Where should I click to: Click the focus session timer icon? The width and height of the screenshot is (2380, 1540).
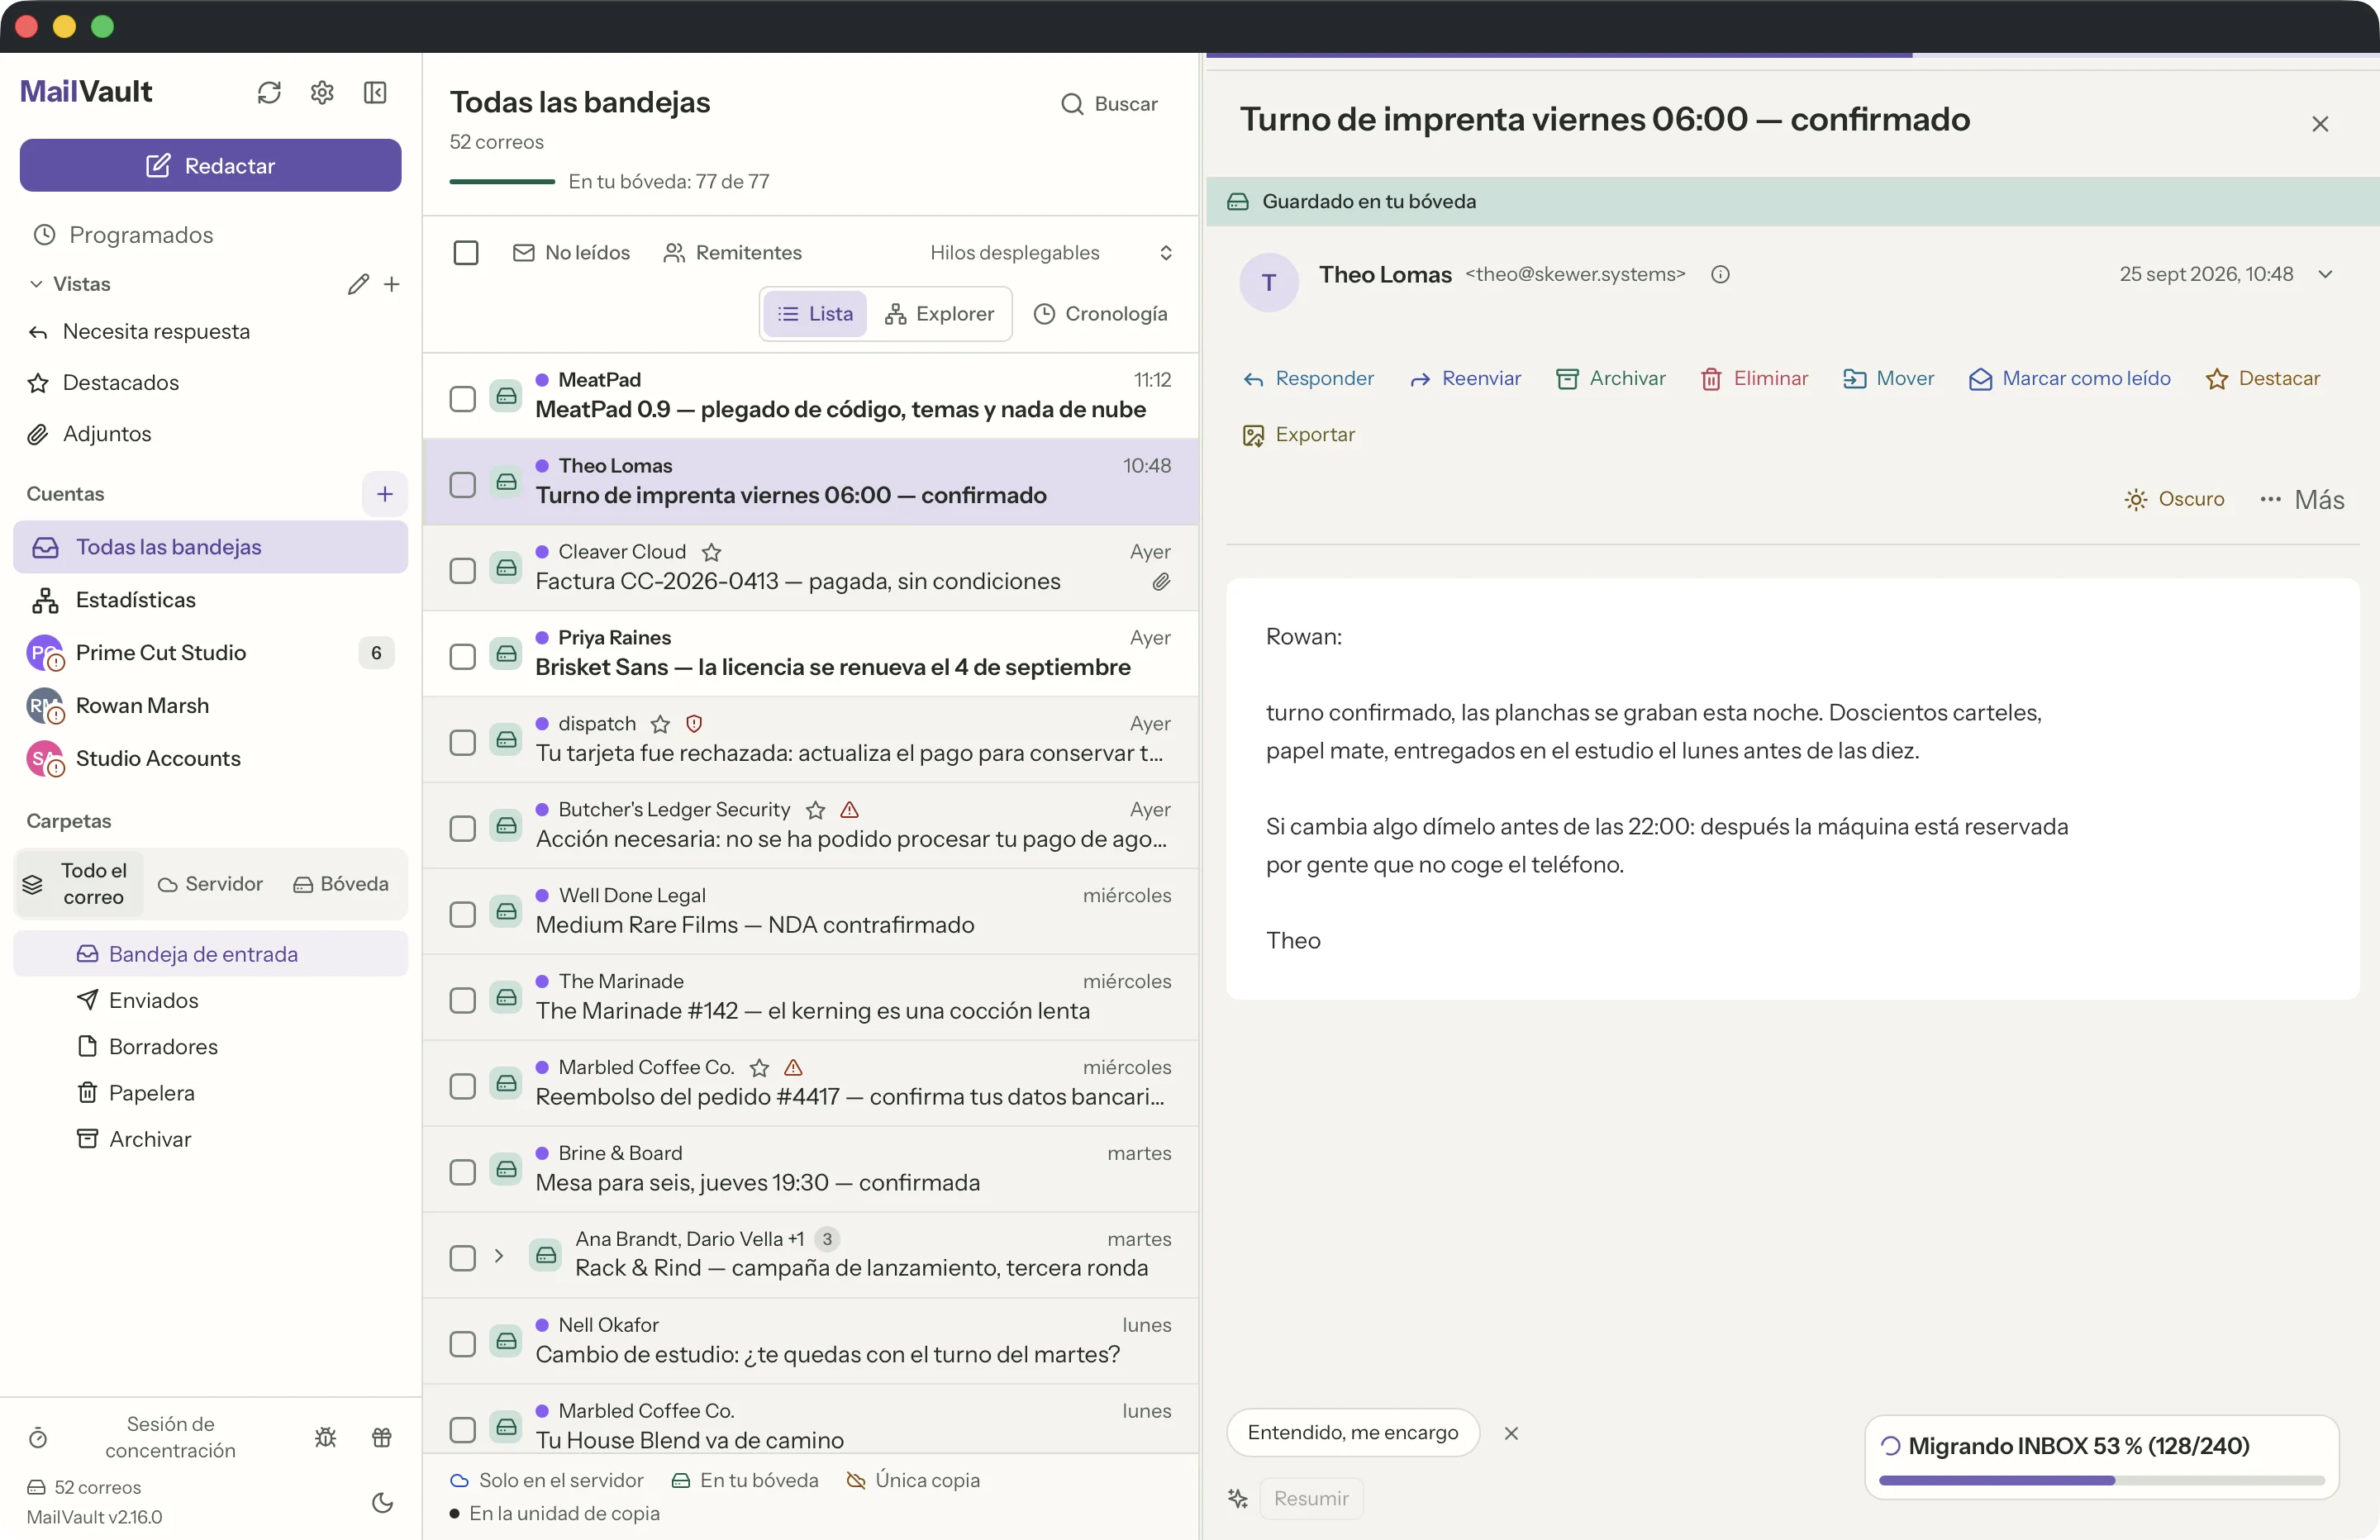[x=38, y=1437]
